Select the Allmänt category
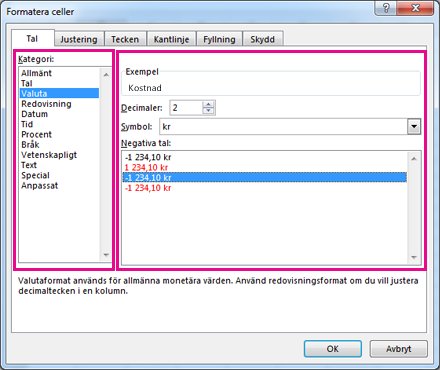The height and width of the screenshot is (370, 440). pyautogui.click(x=59, y=73)
